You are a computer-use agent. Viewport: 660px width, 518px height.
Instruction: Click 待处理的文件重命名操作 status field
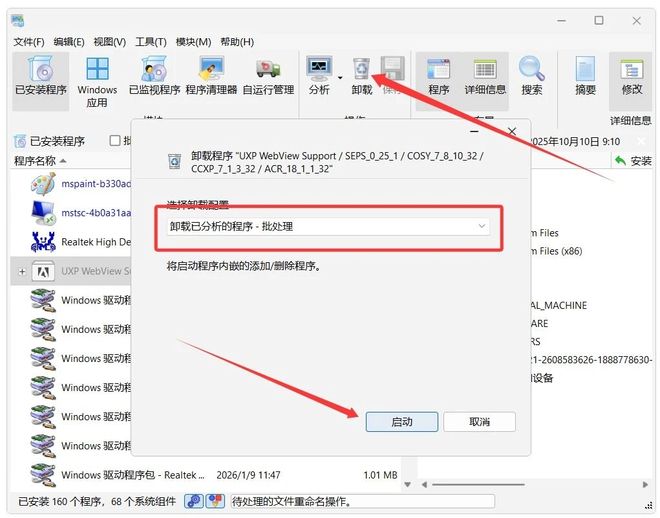[x=363, y=502]
